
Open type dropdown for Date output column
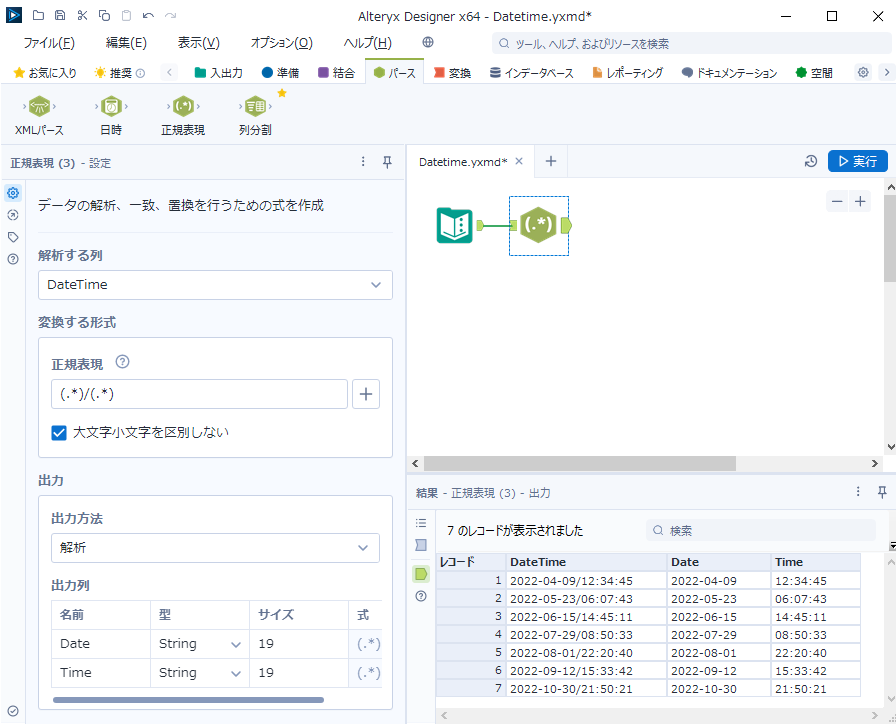(236, 645)
